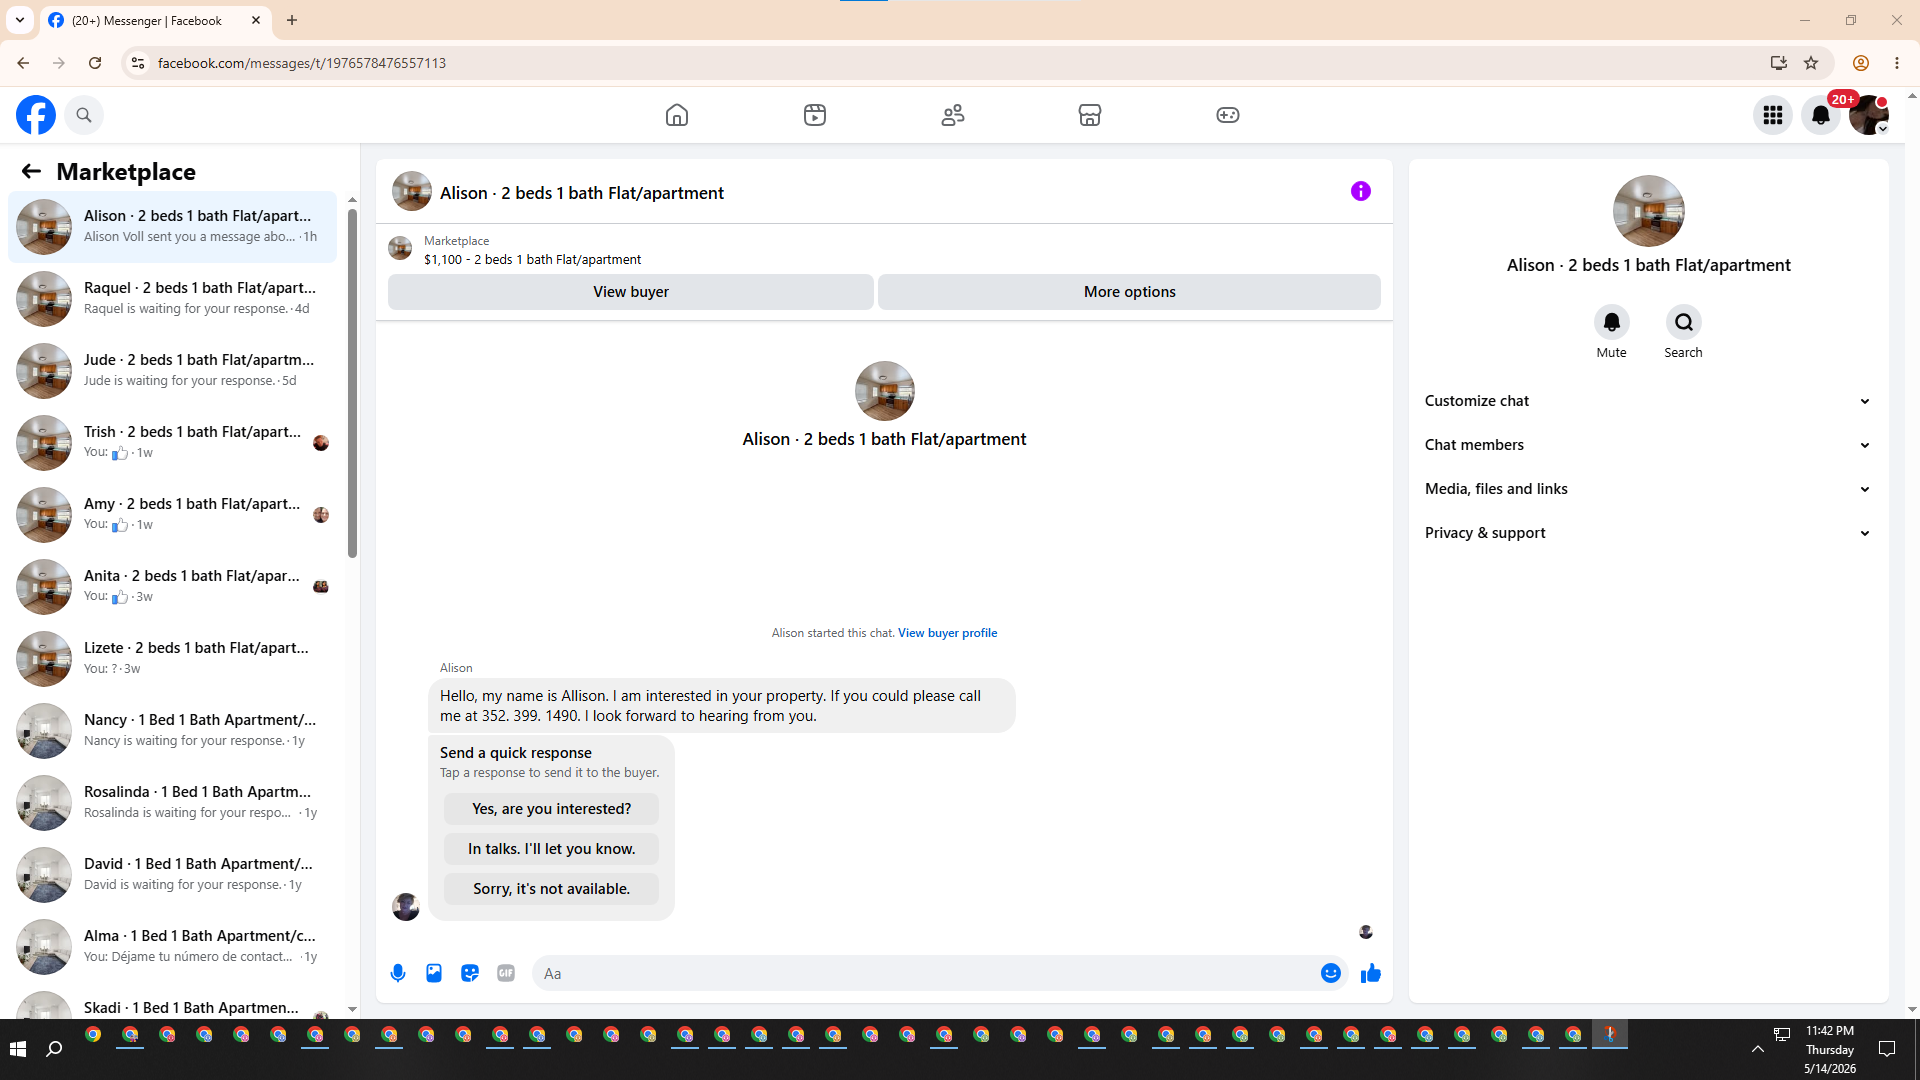Open Chrome's three-dot menu
Screen dimensions: 1920x1080
pyautogui.click(x=1897, y=63)
